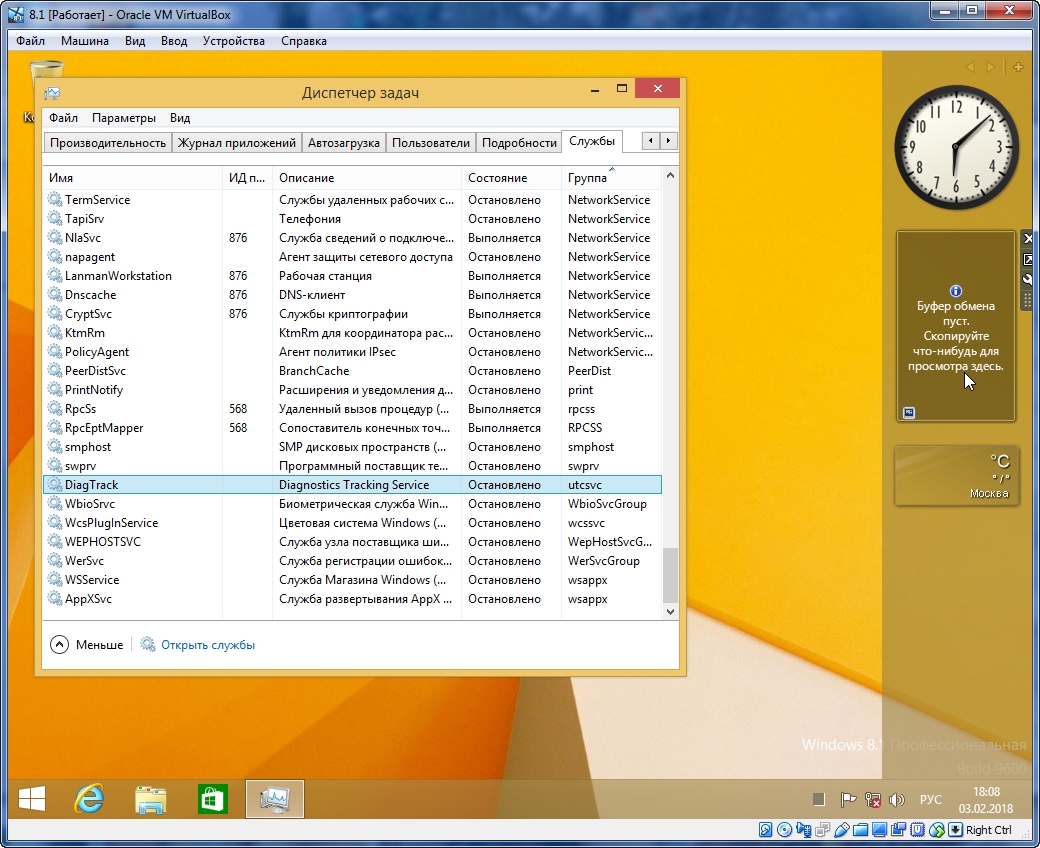Switch to Автозагрузка tab
The width and height of the screenshot is (1040, 848).
tap(344, 143)
